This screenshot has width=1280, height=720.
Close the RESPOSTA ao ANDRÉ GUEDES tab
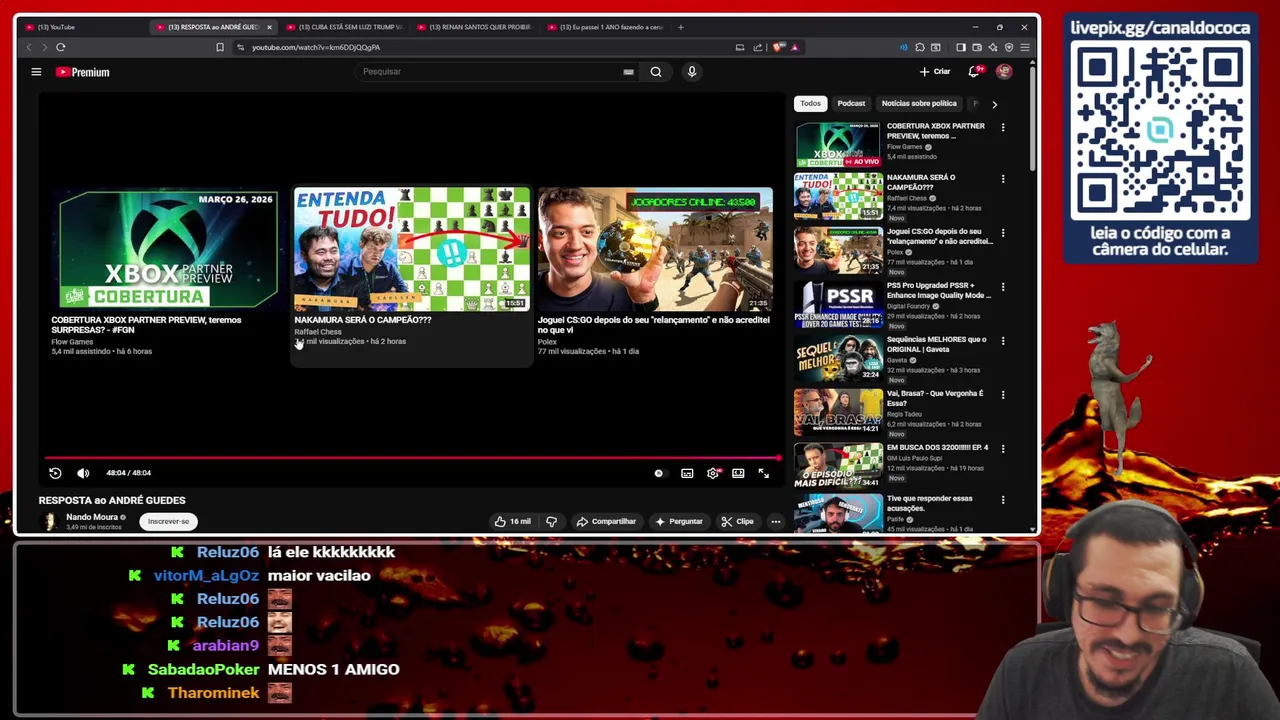point(268,27)
